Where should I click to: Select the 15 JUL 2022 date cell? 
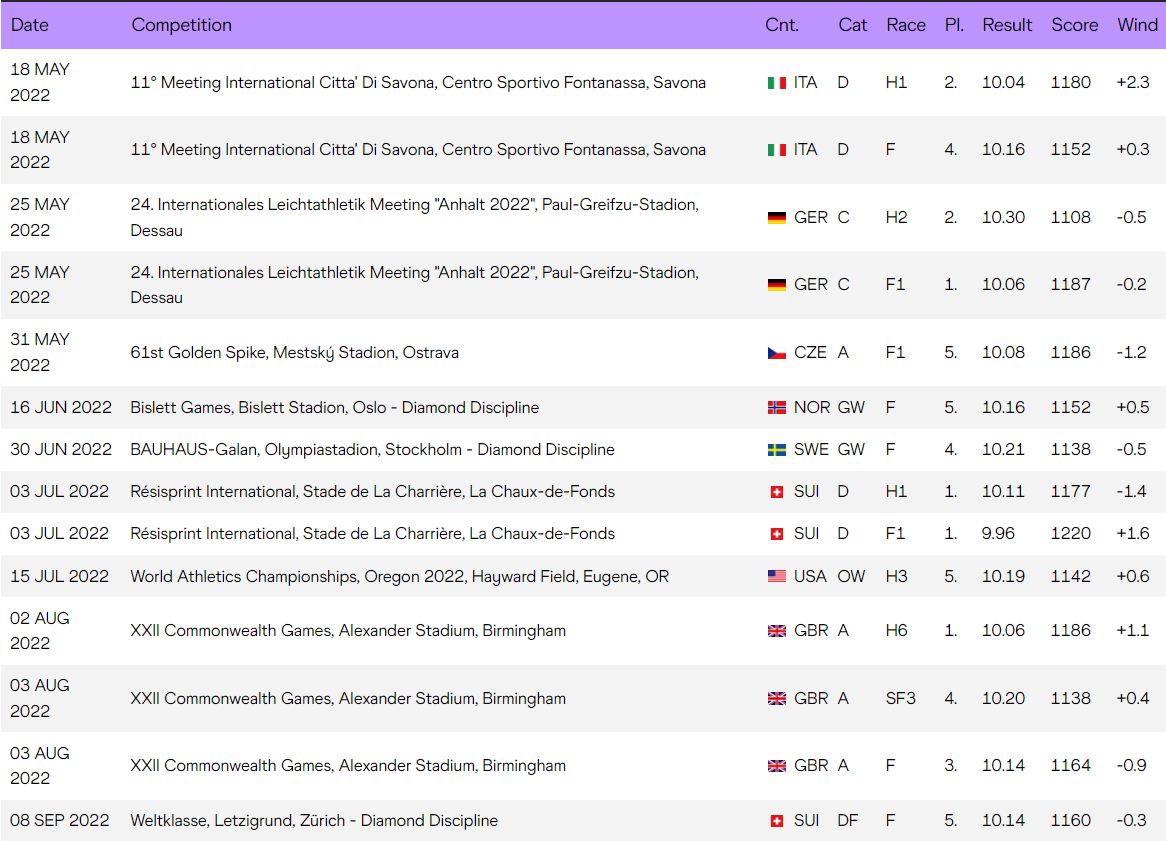[59, 576]
